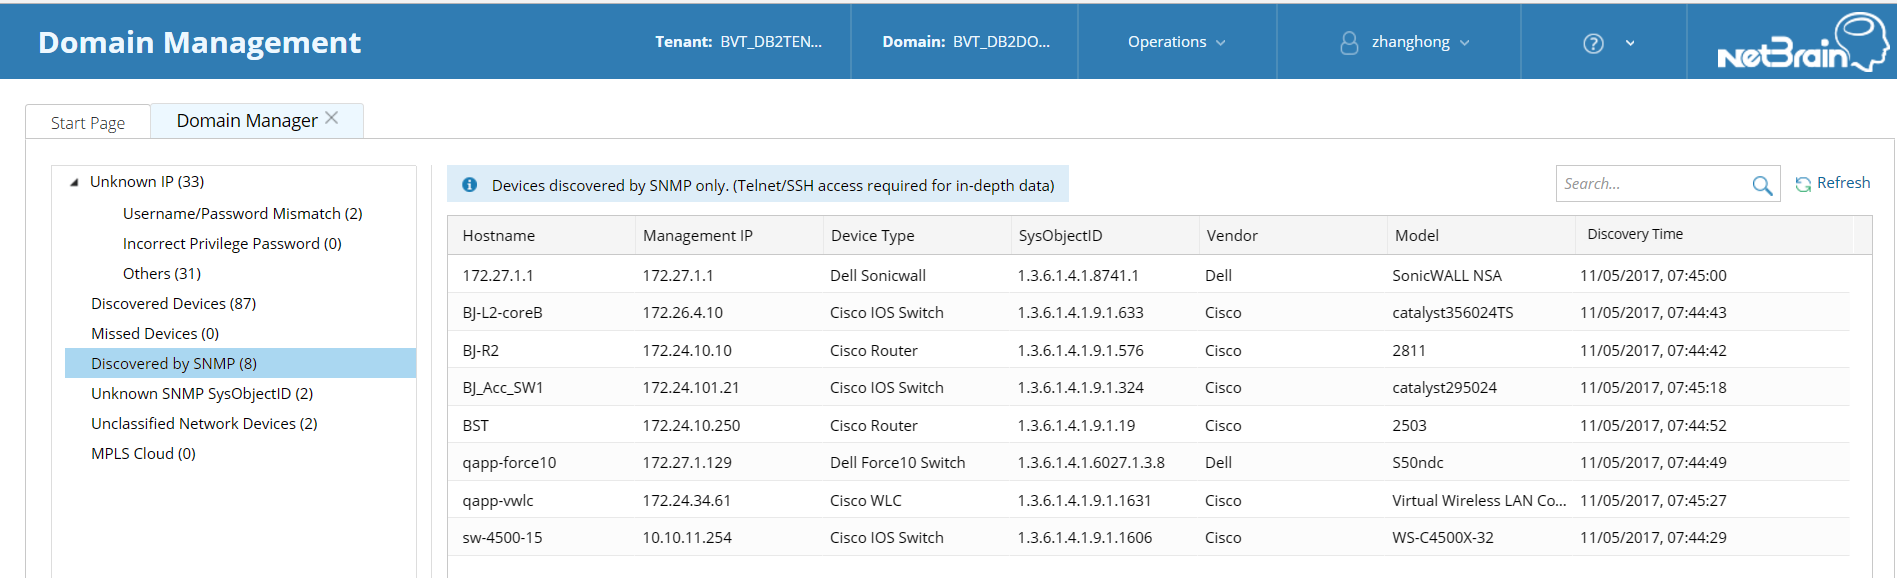Open Username/Password Mismatch (2) list
1897x578 pixels.
[242, 213]
